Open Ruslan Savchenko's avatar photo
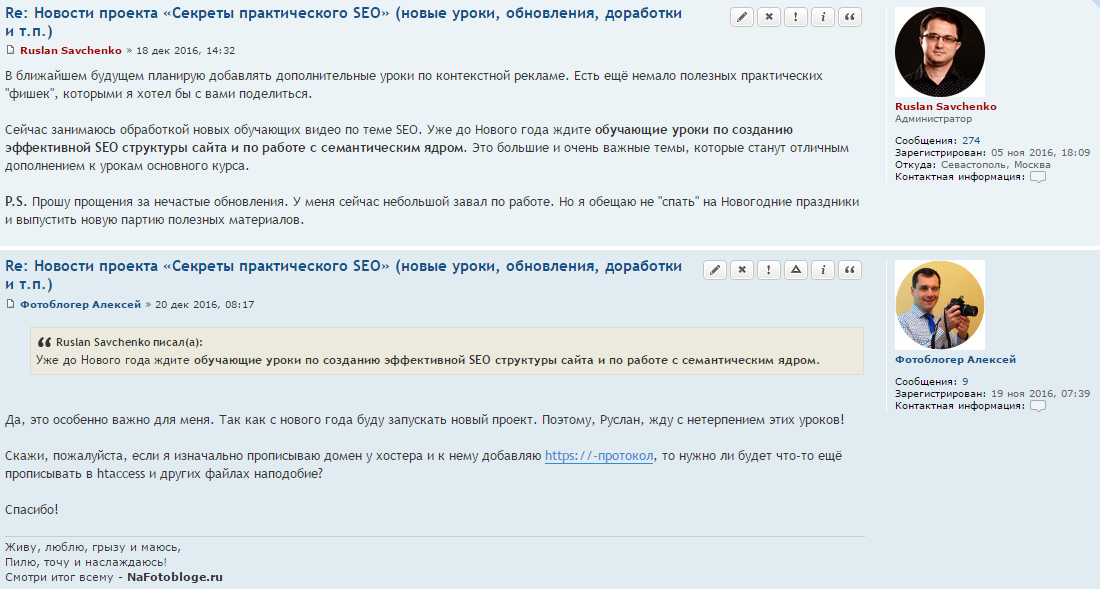Image resolution: width=1100 pixels, height=589 pixels. [940, 52]
